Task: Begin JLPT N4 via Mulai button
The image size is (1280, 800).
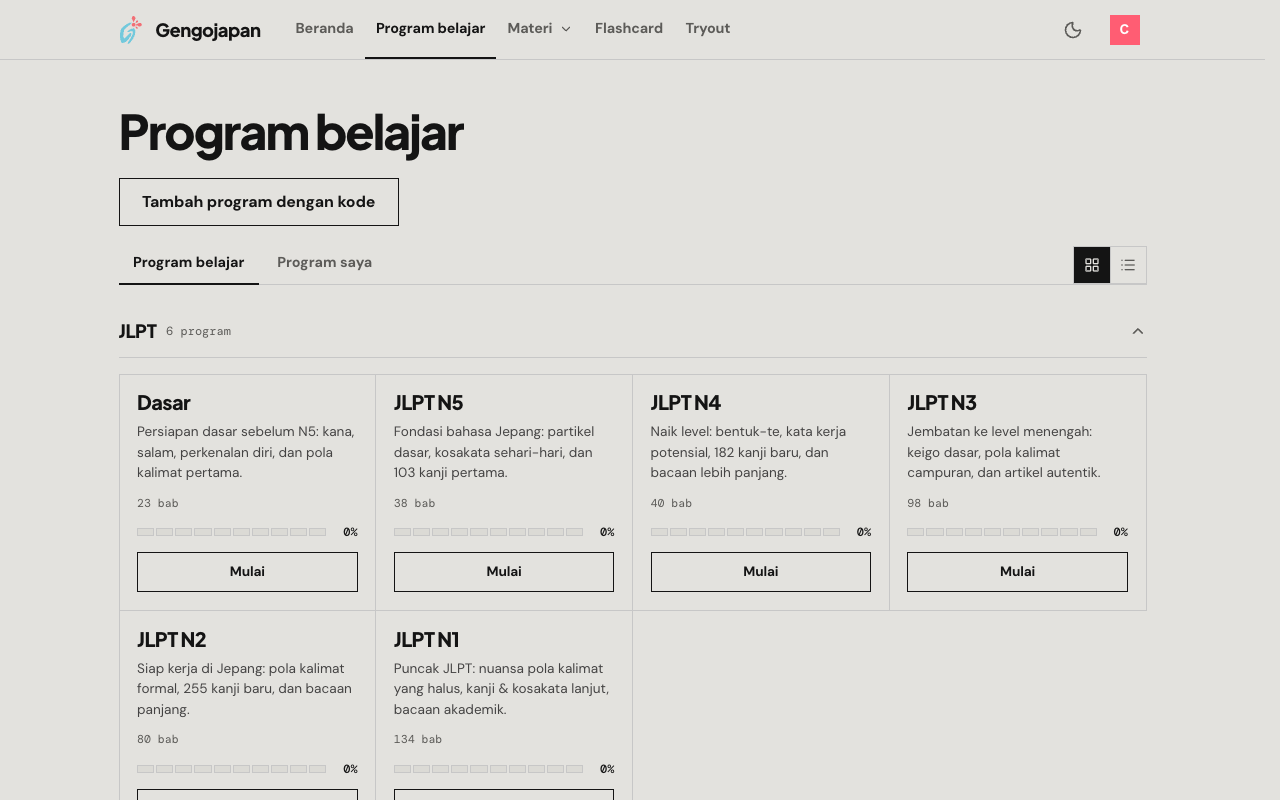Action: (x=761, y=572)
